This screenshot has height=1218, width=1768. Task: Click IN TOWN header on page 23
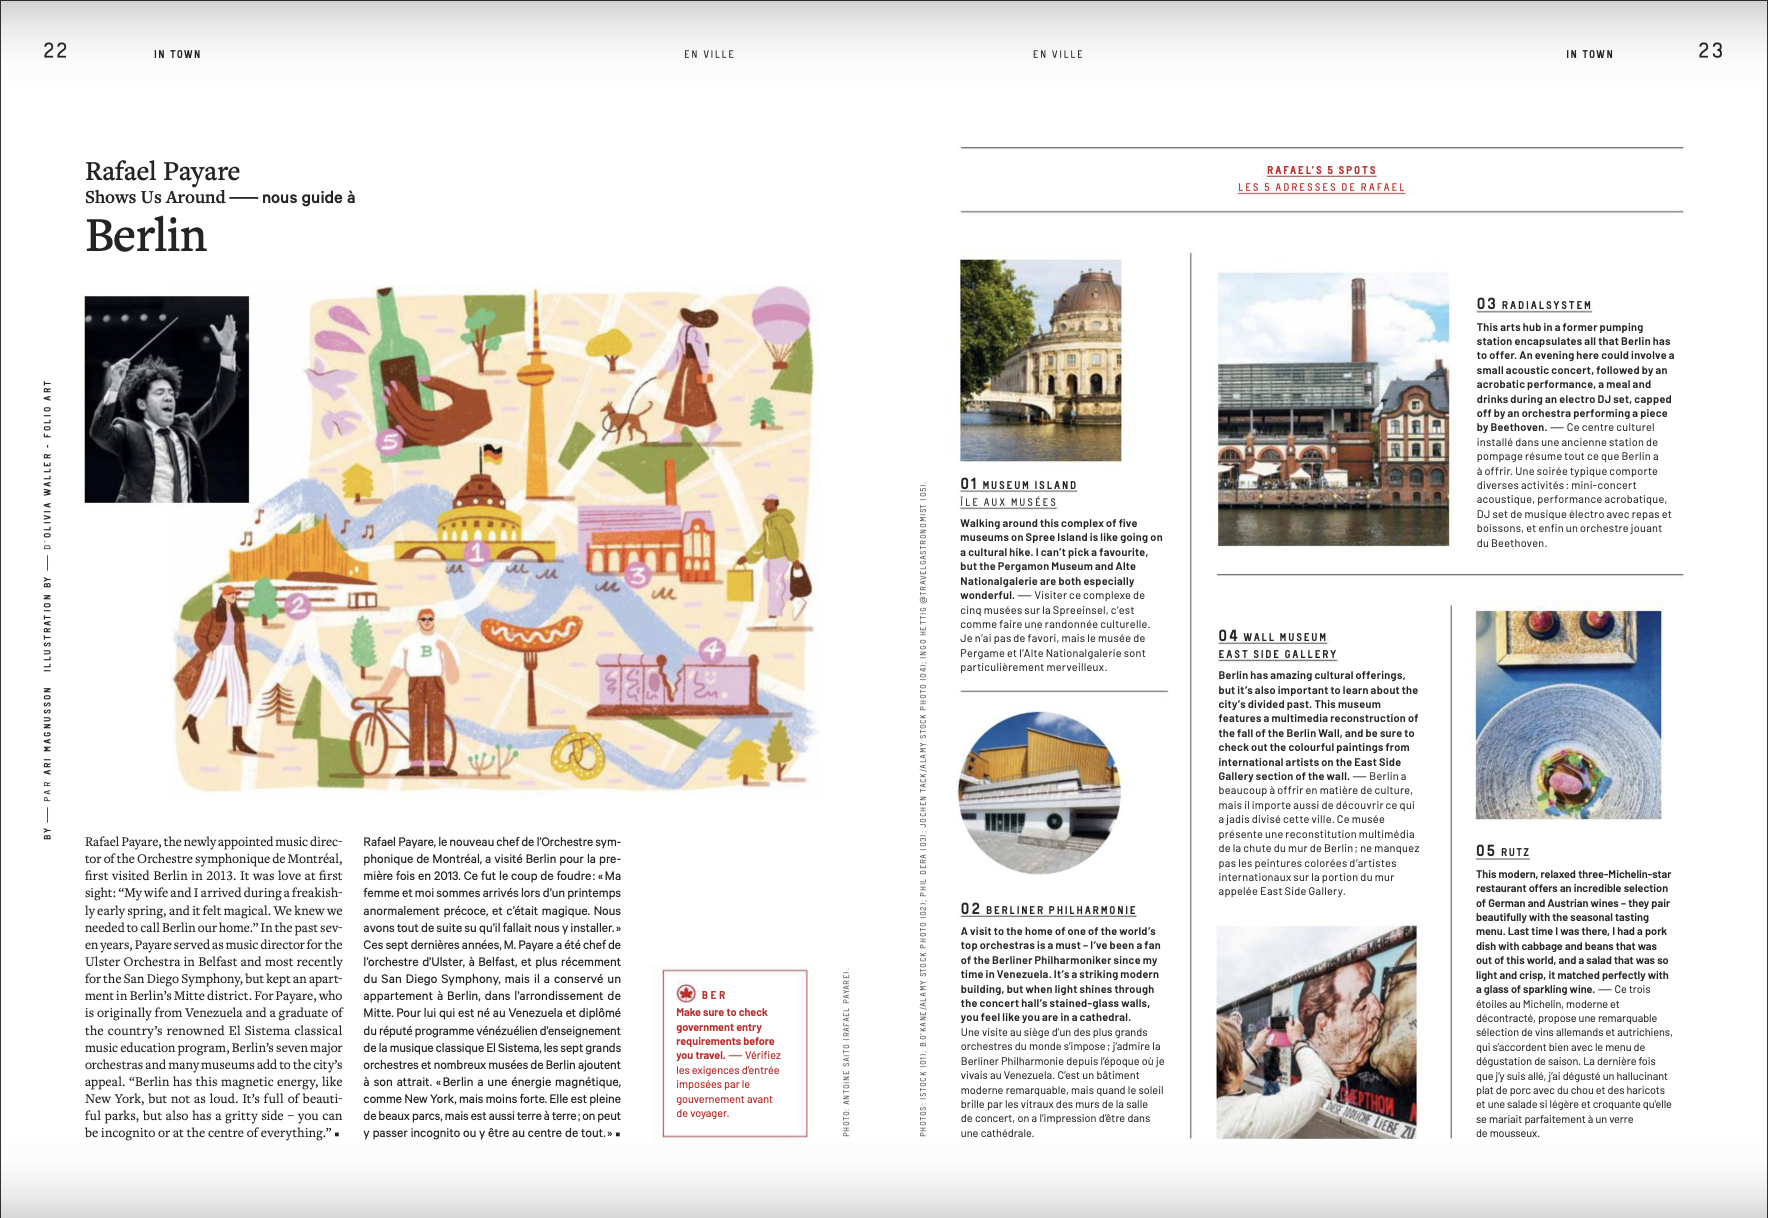pos(1590,54)
